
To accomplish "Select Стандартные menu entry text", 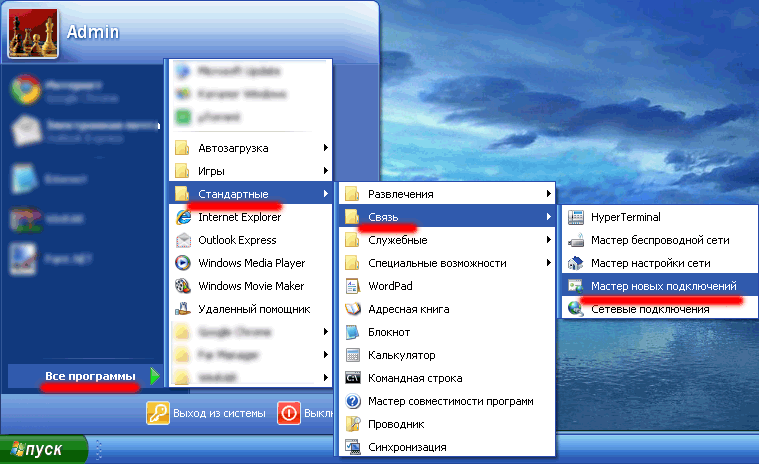I will pyautogui.click(x=233, y=194).
